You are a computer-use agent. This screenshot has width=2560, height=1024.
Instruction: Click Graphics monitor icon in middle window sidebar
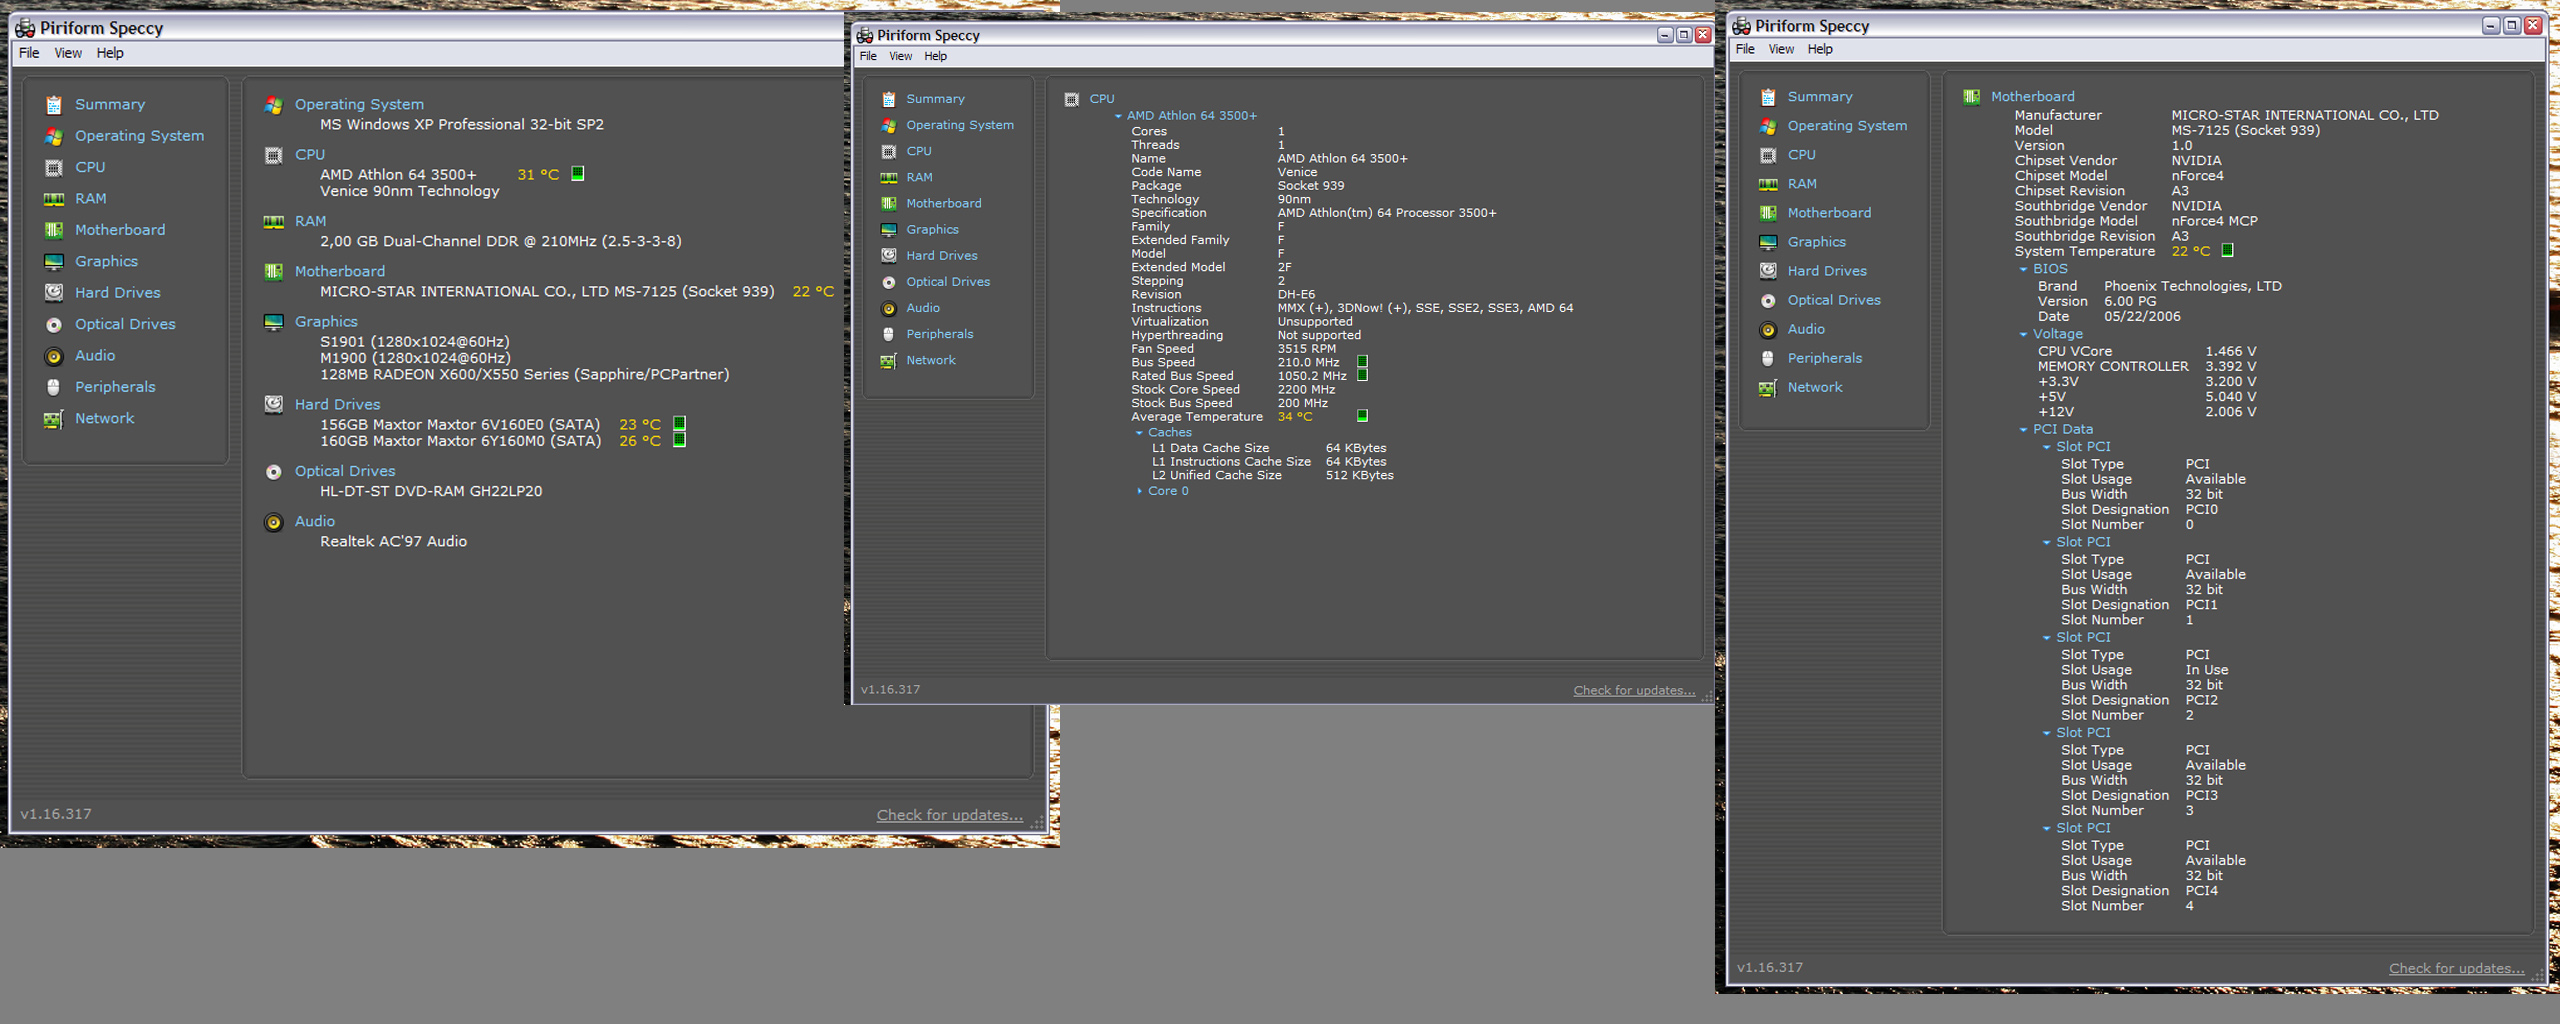888,230
